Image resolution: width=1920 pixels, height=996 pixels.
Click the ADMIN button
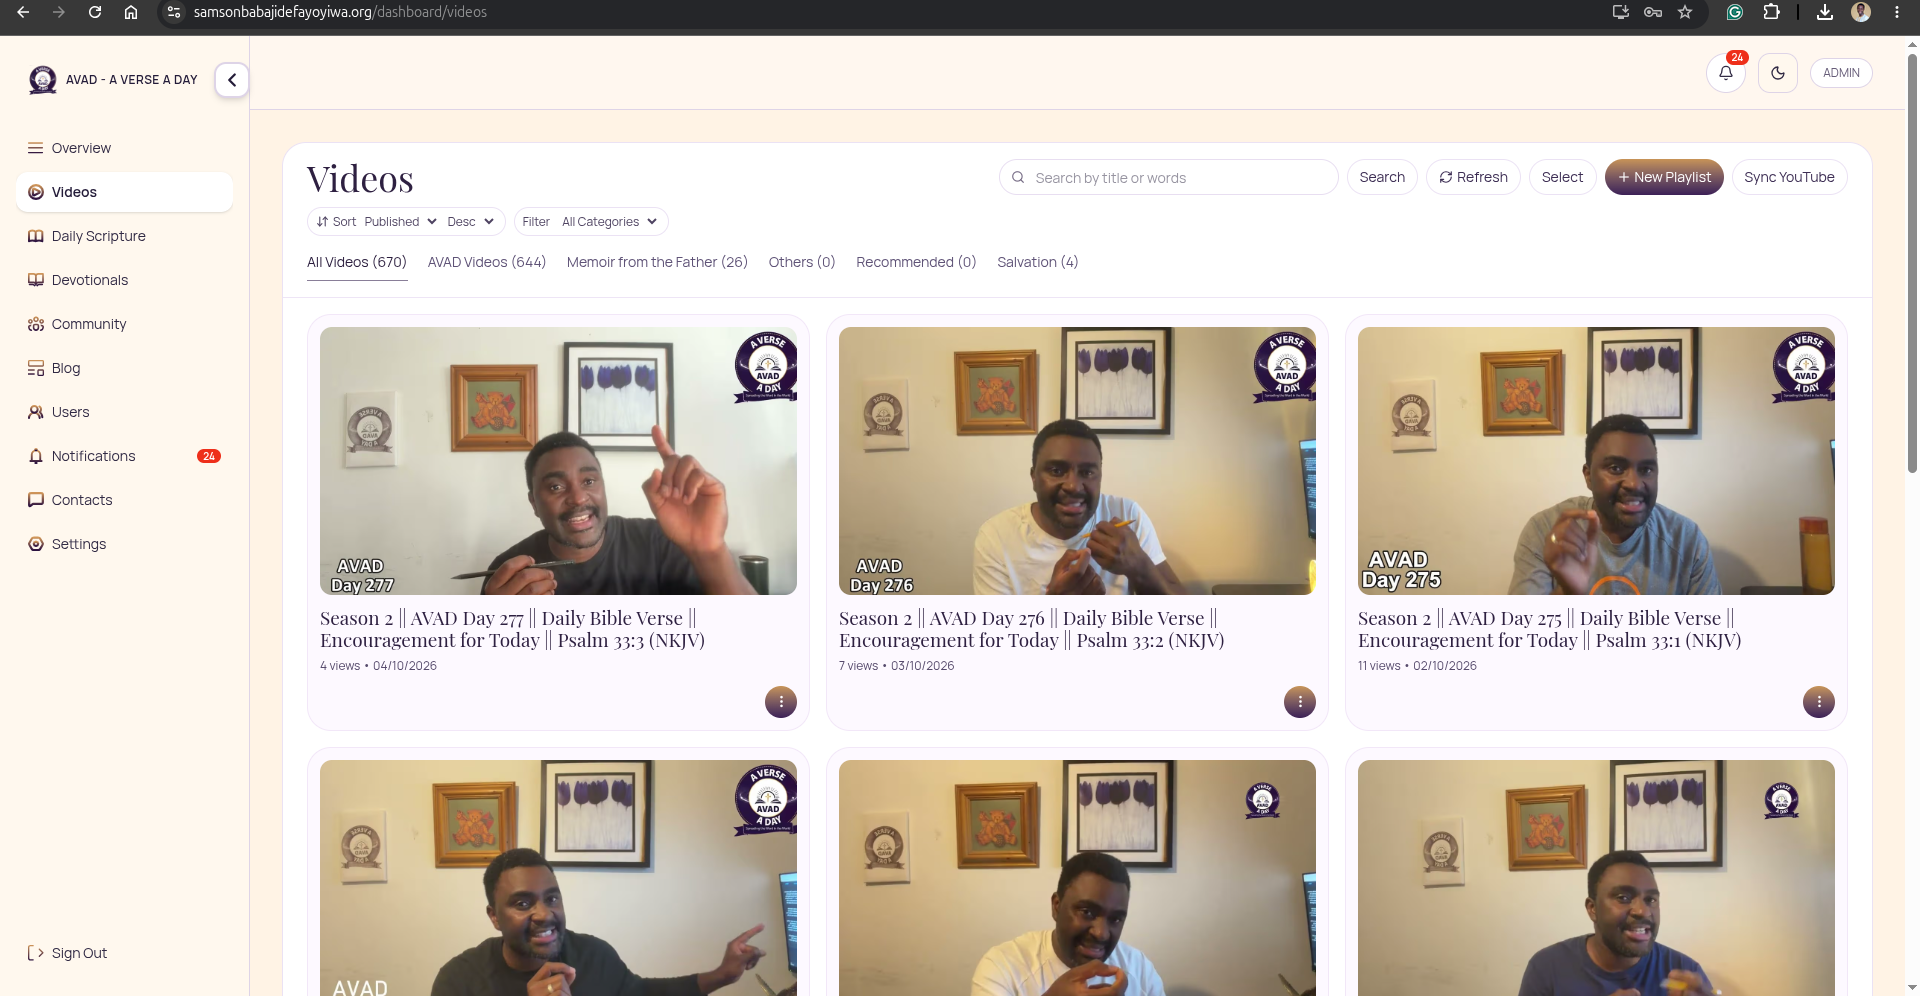coord(1841,73)
